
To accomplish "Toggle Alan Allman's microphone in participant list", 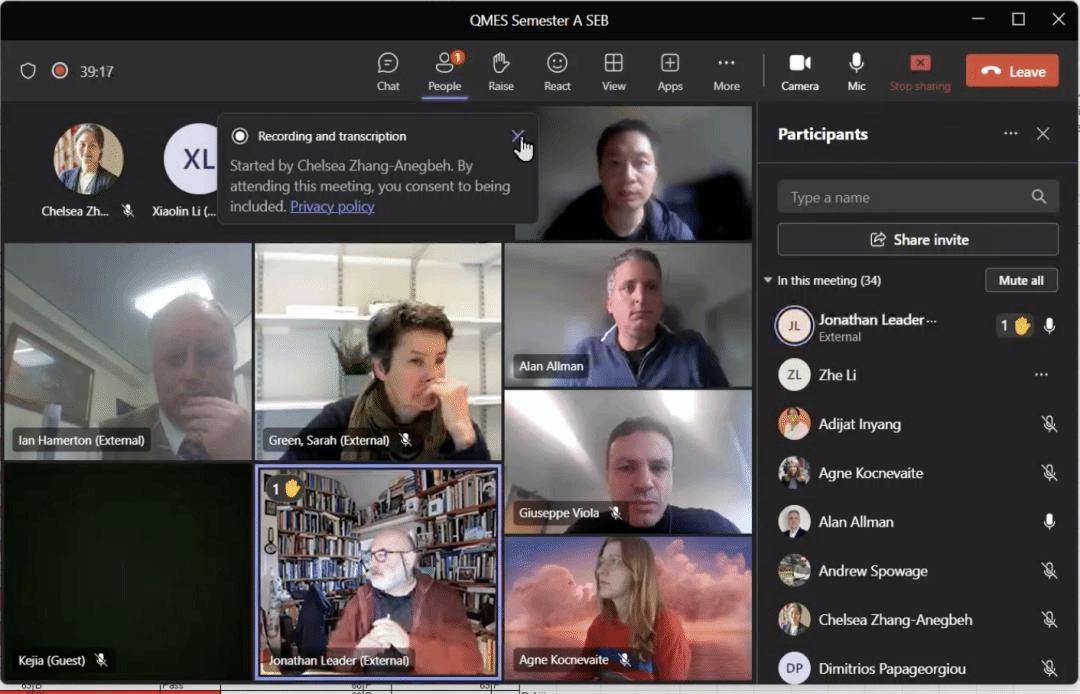I will click(x=1049, y=522).
